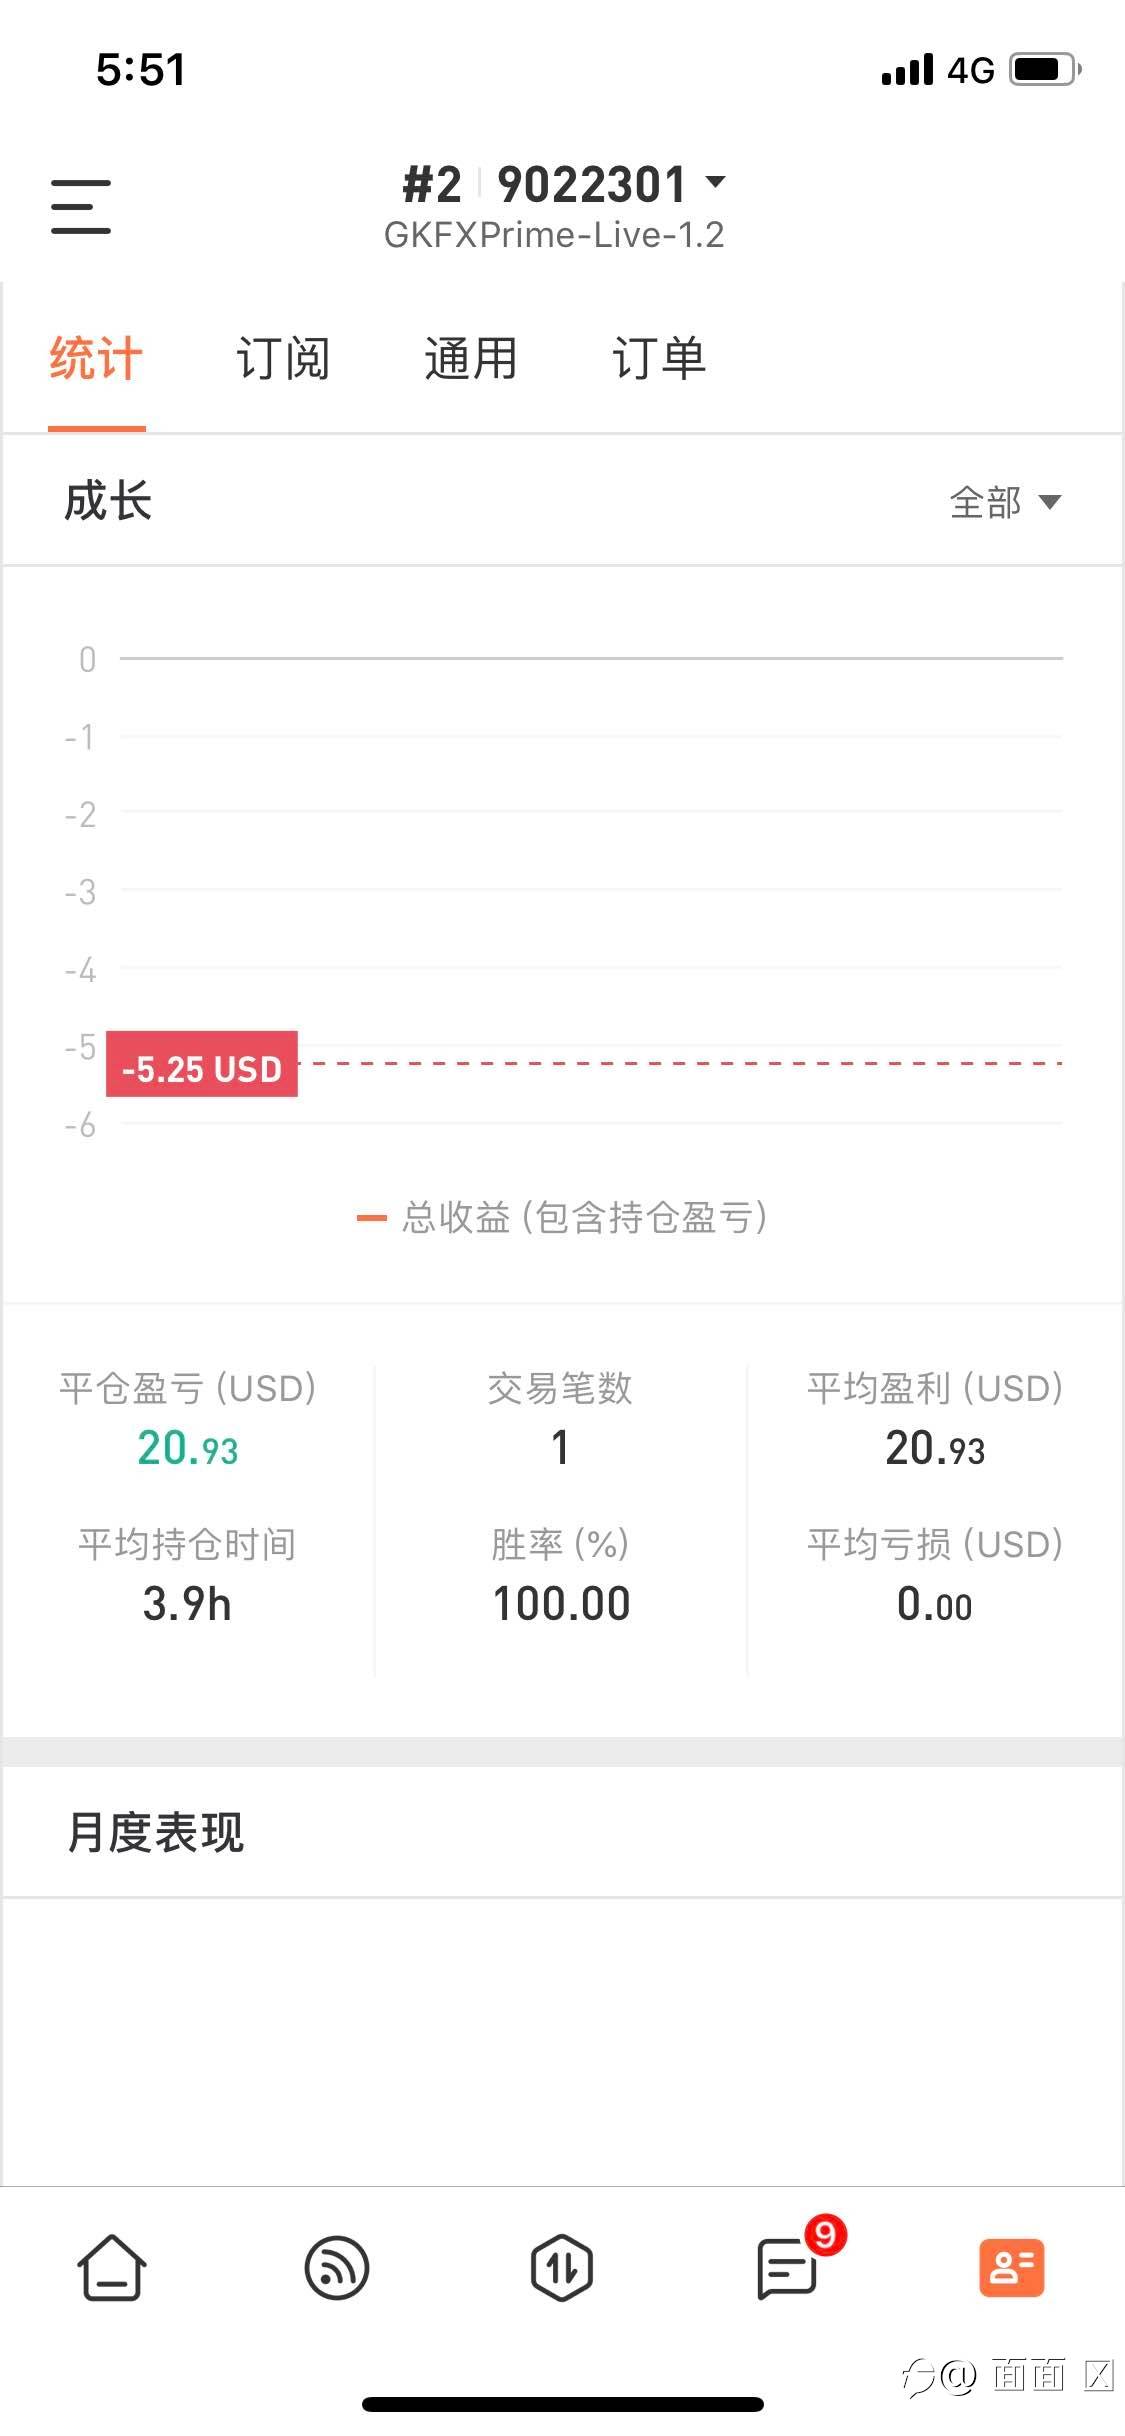Tap the 月度表现 section header

point(156,1832)
